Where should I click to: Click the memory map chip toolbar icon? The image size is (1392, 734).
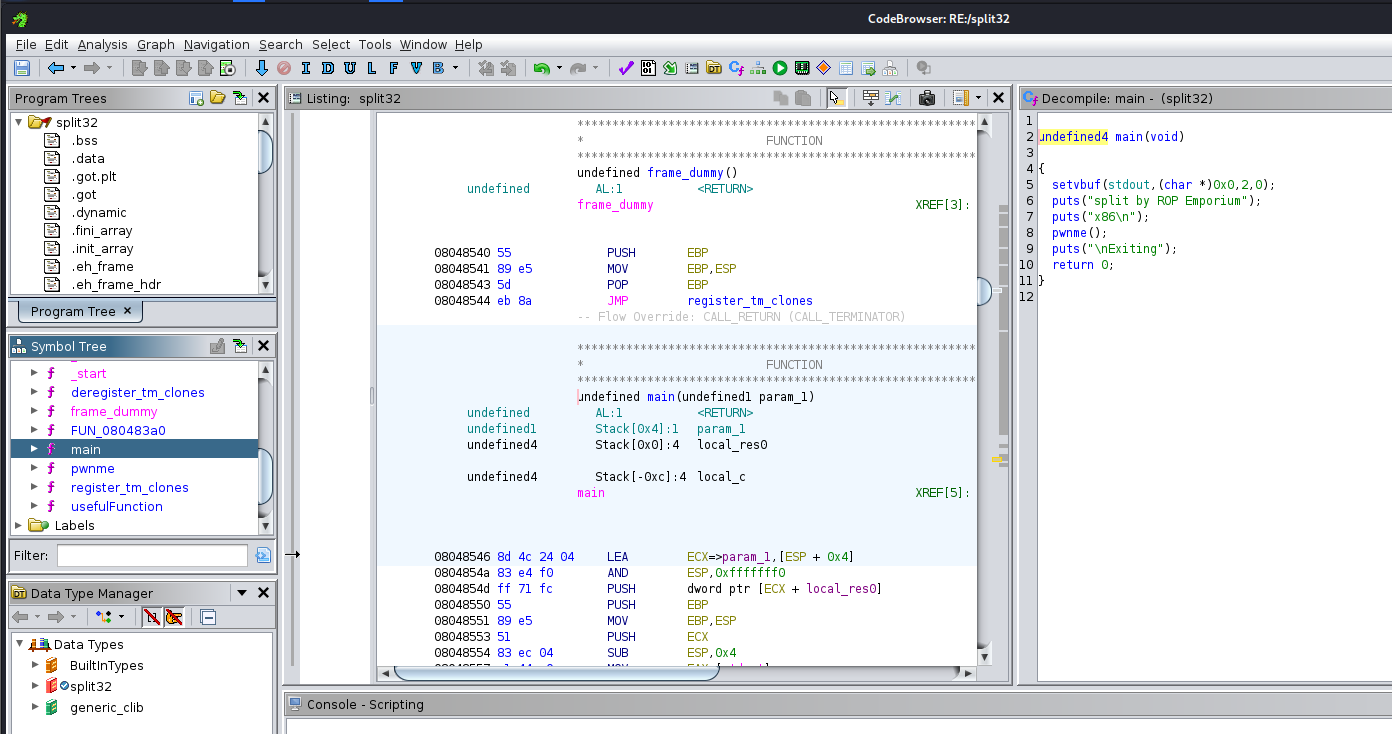[x=802, y=68]
